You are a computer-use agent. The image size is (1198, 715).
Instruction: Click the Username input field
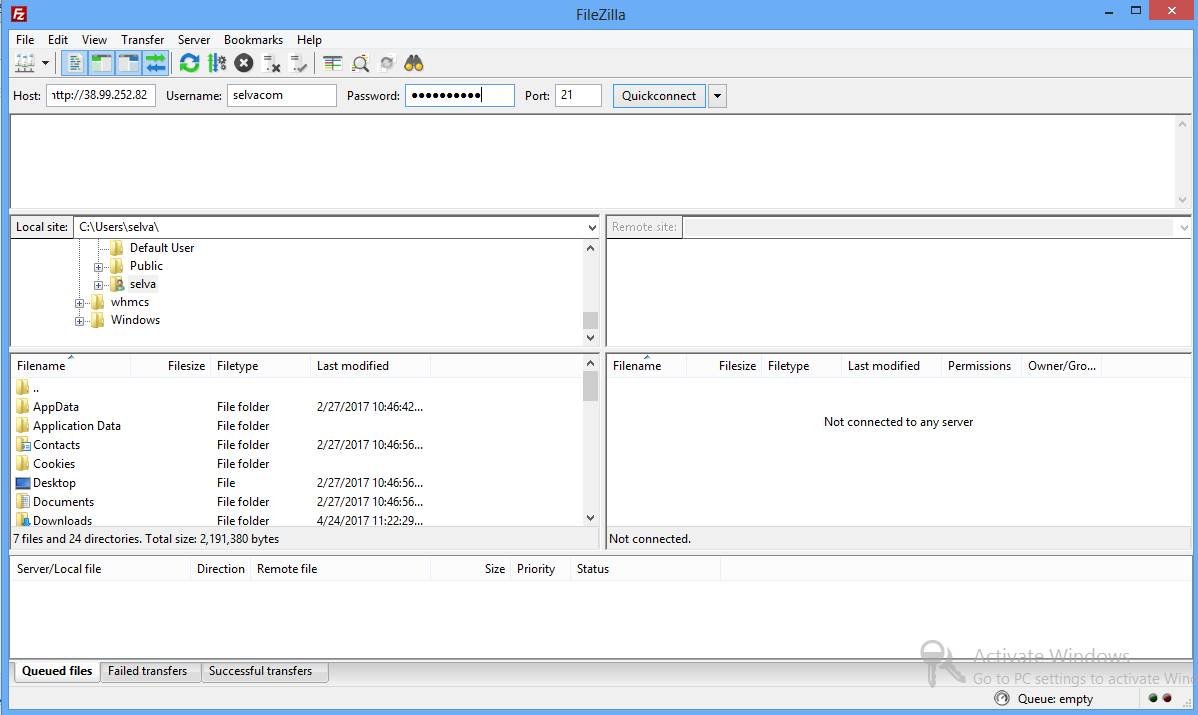pos(282,95)
